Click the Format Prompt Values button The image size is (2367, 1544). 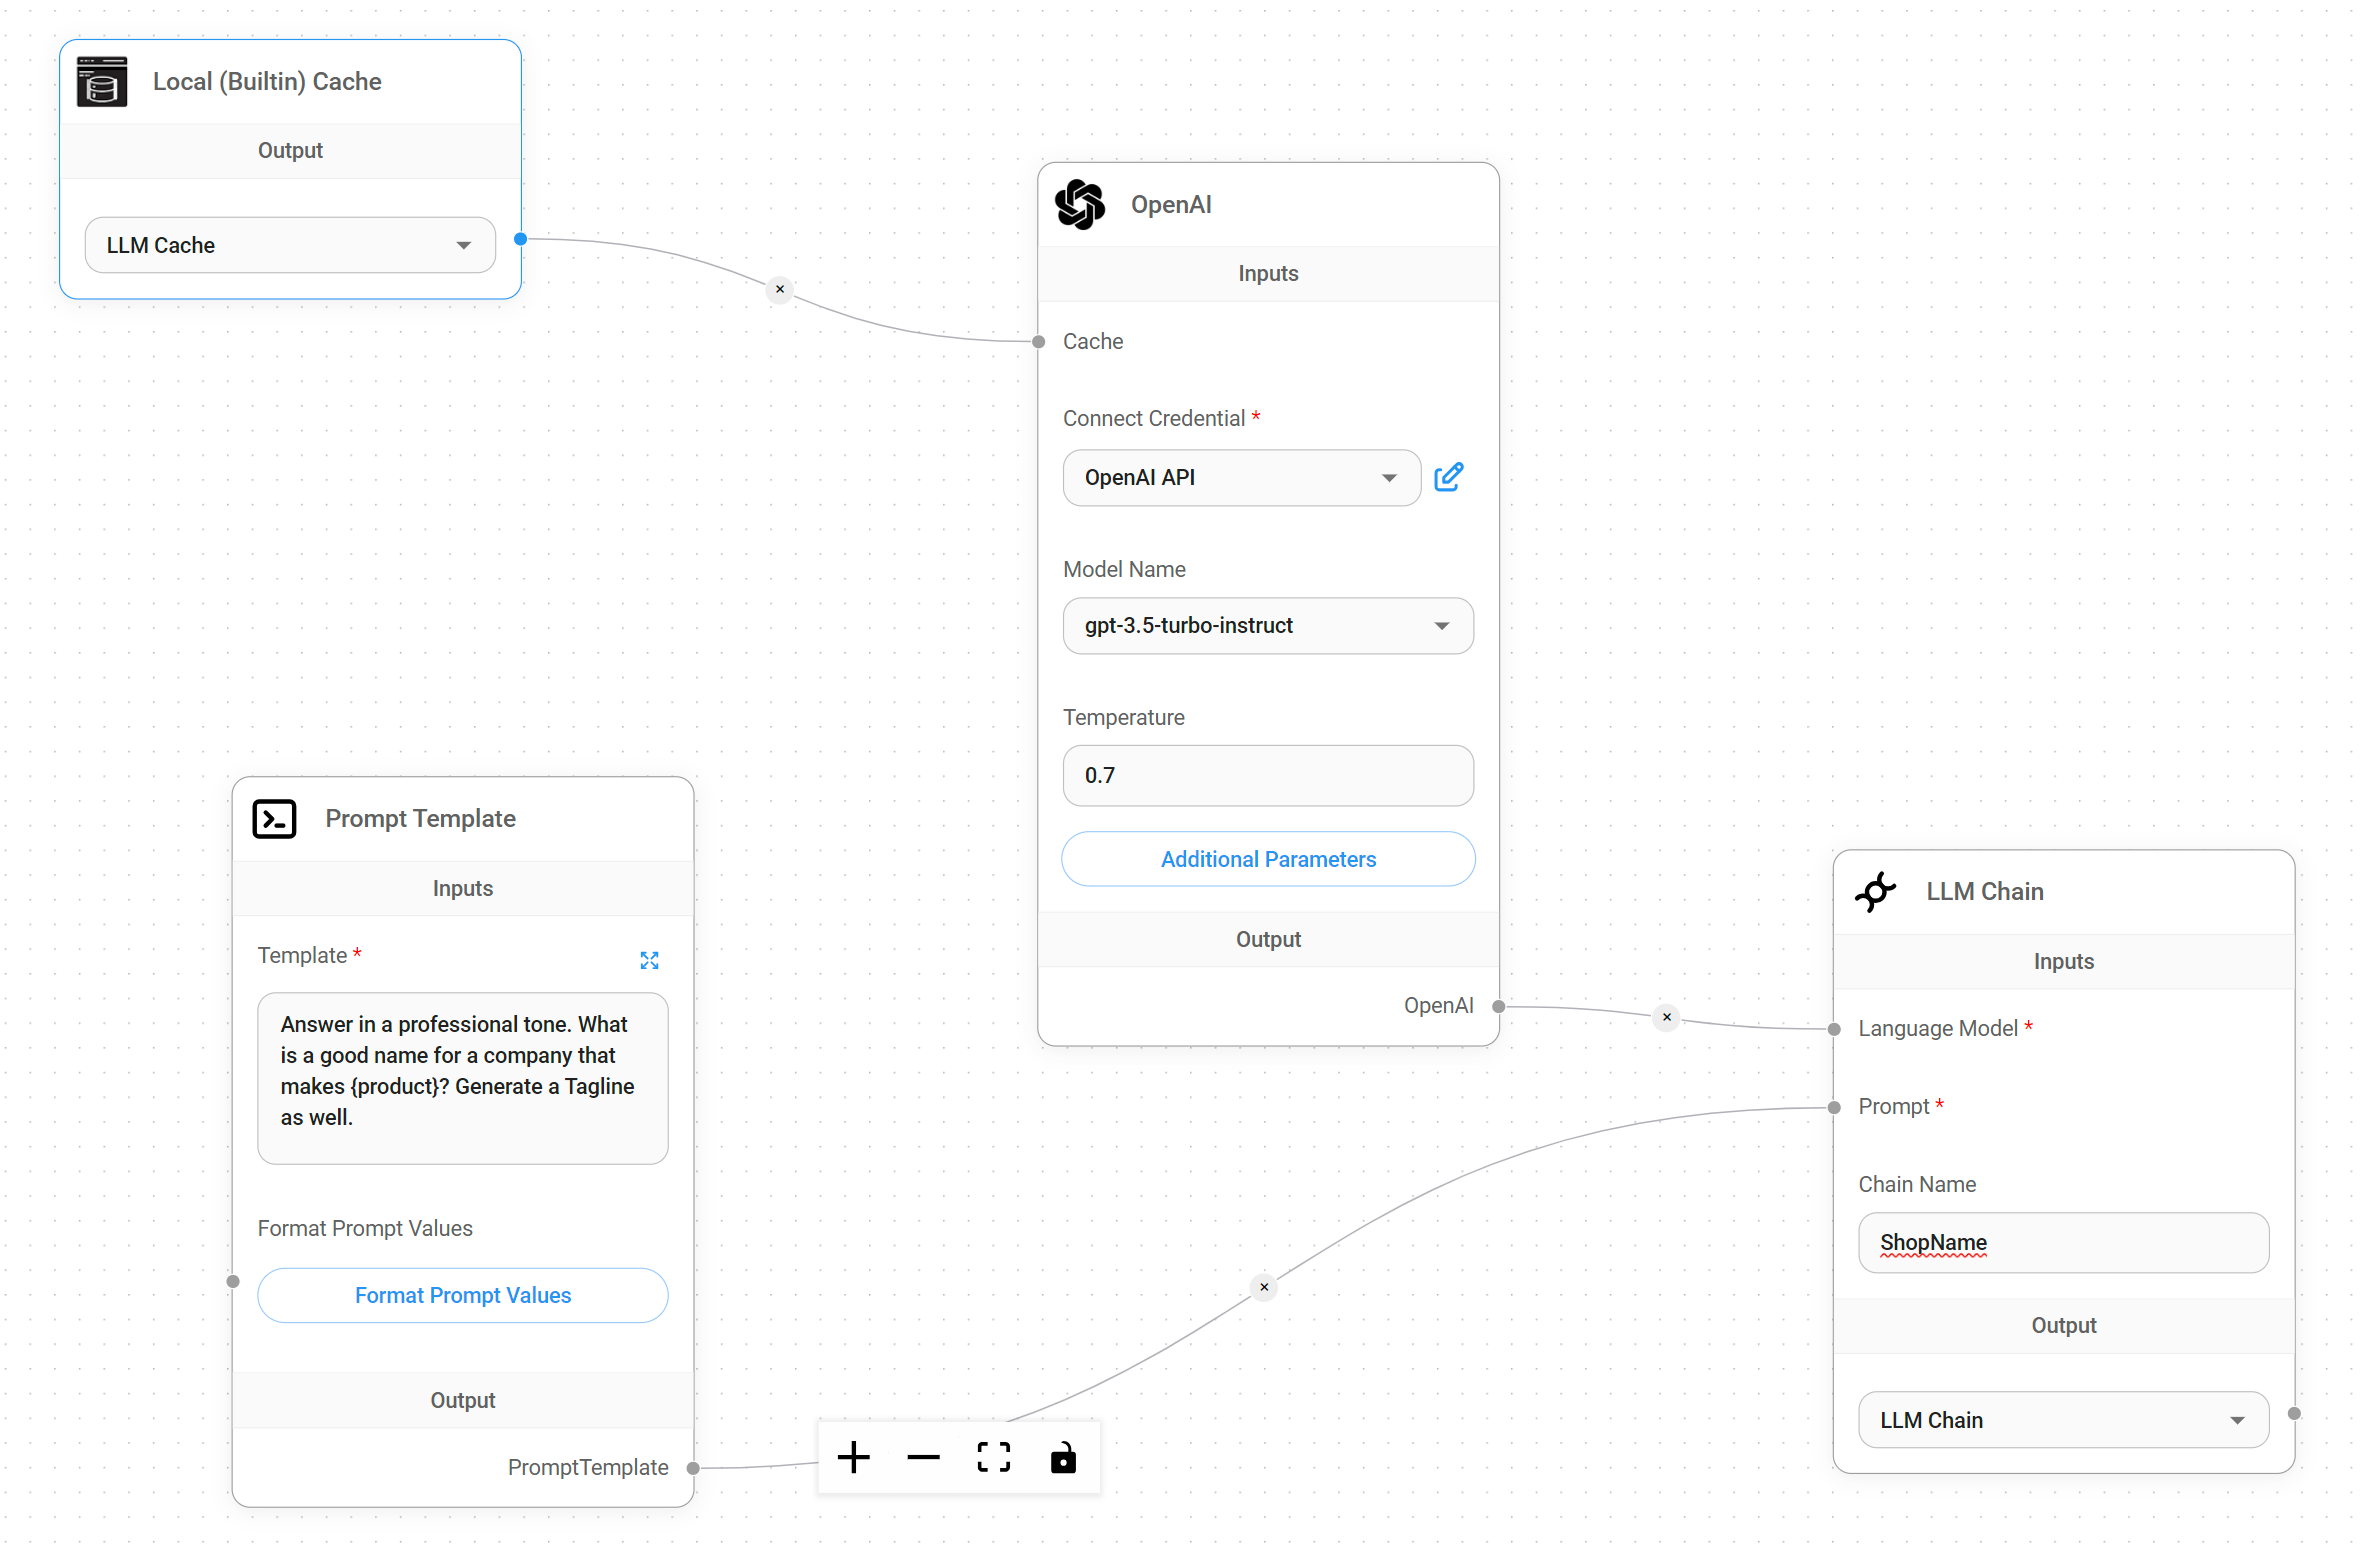pyautogui.click(x=462, y=1295)
